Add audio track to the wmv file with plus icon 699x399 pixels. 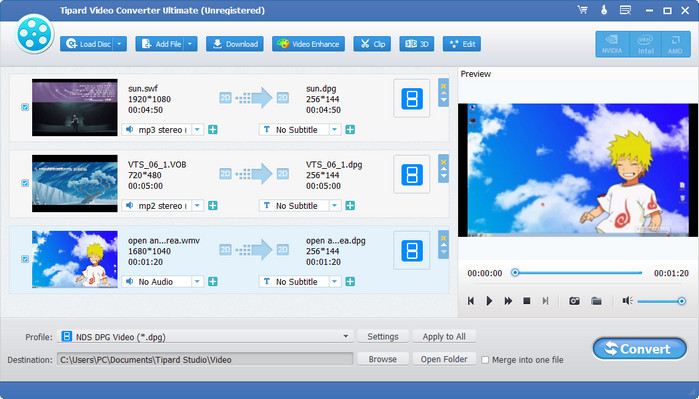coord(213,282)
